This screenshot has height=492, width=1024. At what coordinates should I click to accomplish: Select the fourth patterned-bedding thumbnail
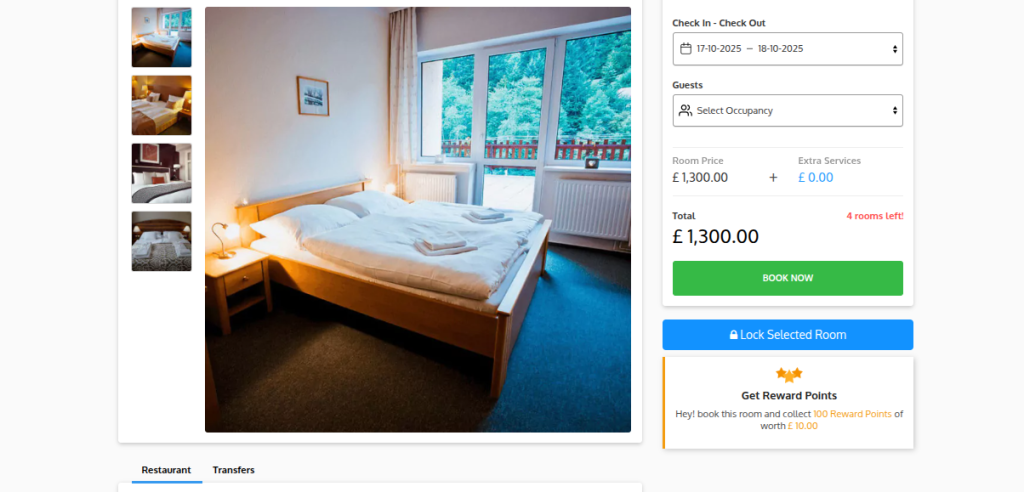161,241
